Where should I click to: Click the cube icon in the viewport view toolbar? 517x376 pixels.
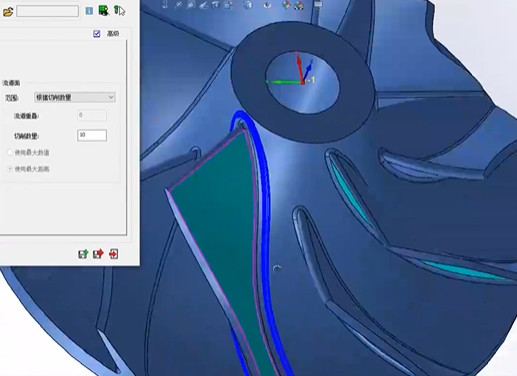[248, 5]
